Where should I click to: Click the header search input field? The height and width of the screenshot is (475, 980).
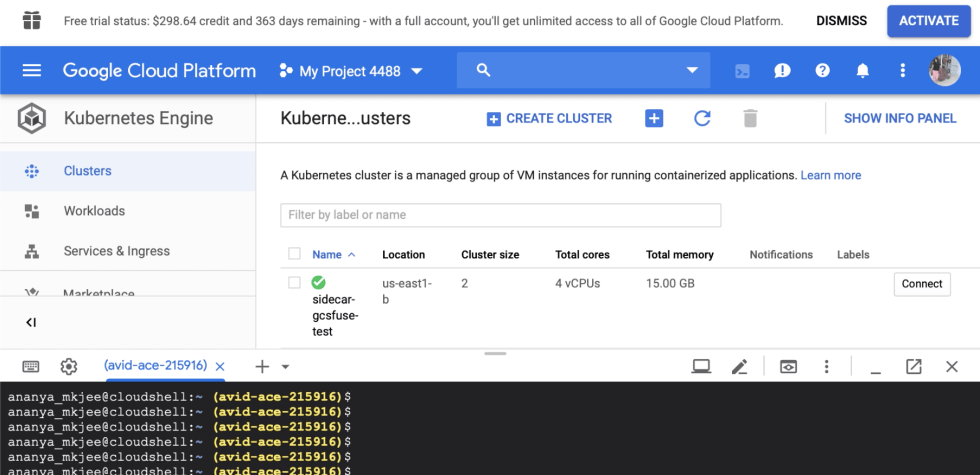[583, 70]
